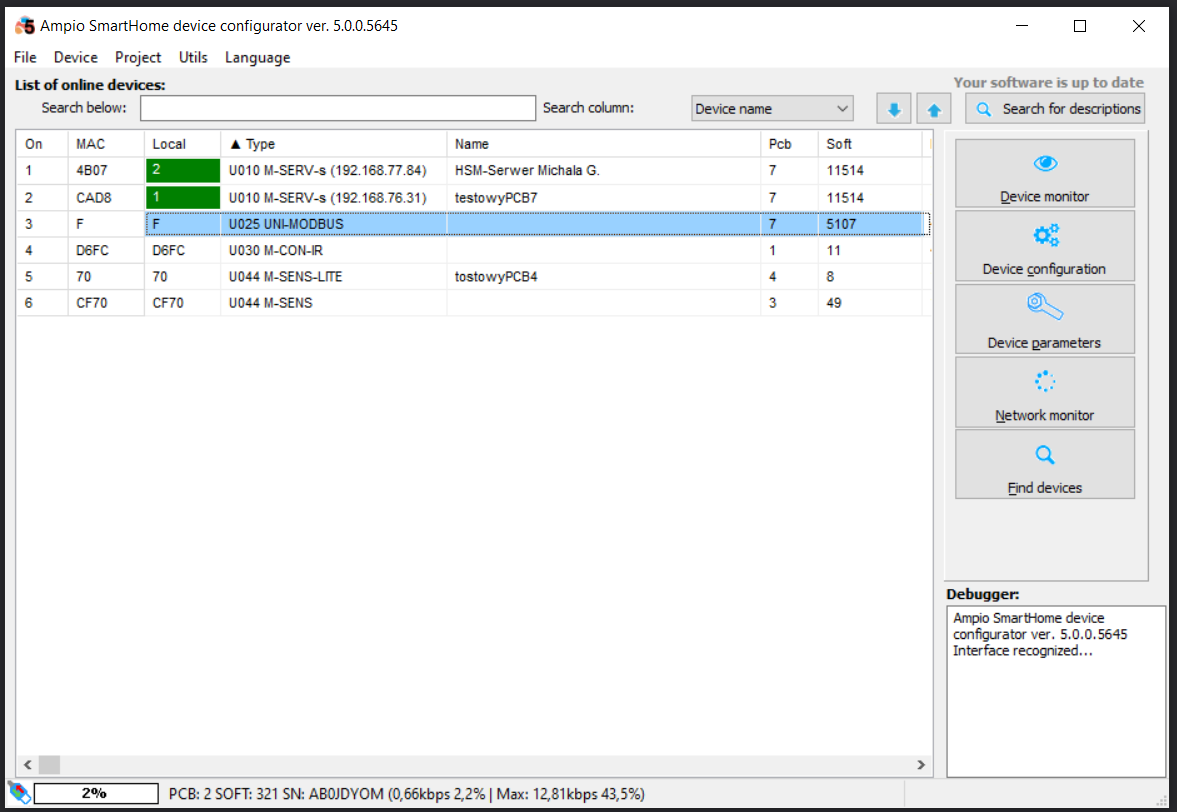Click the Device configuration label

pos(1044,269)
